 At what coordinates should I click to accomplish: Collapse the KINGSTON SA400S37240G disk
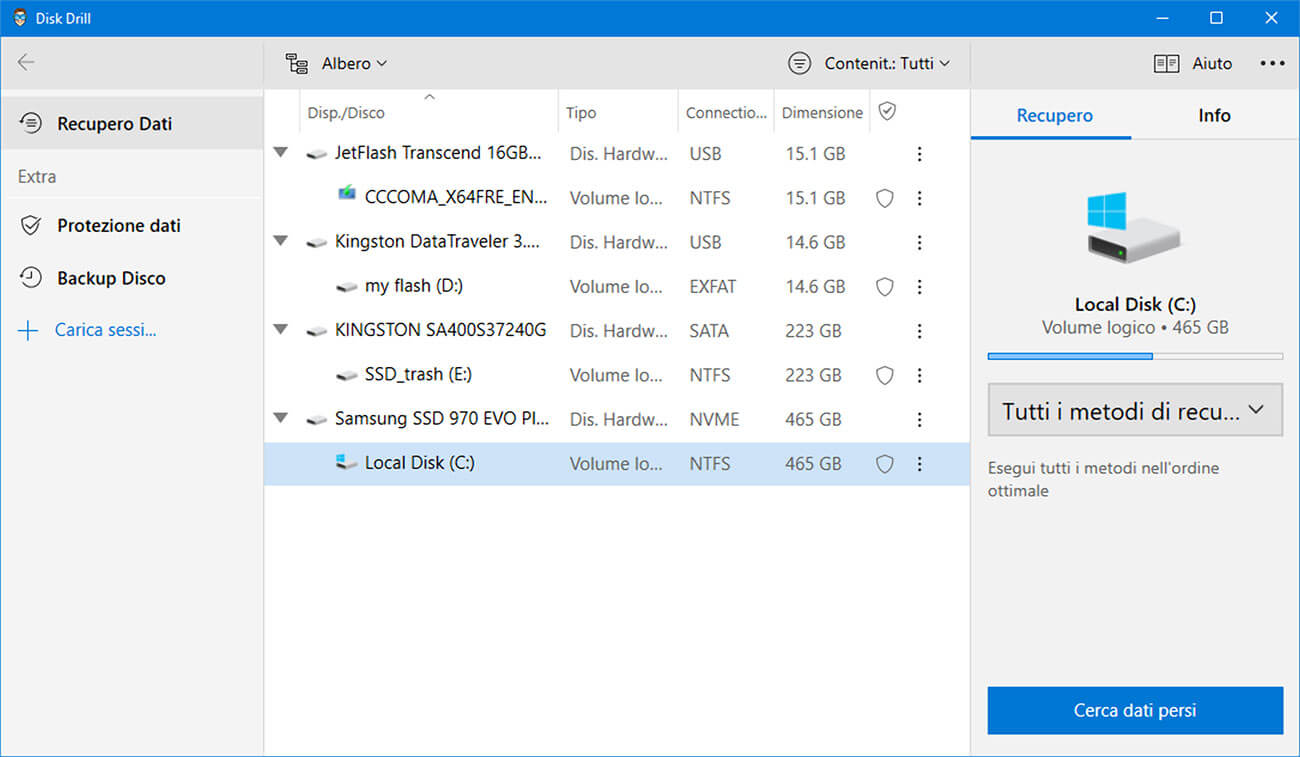(x=281, y=329)
